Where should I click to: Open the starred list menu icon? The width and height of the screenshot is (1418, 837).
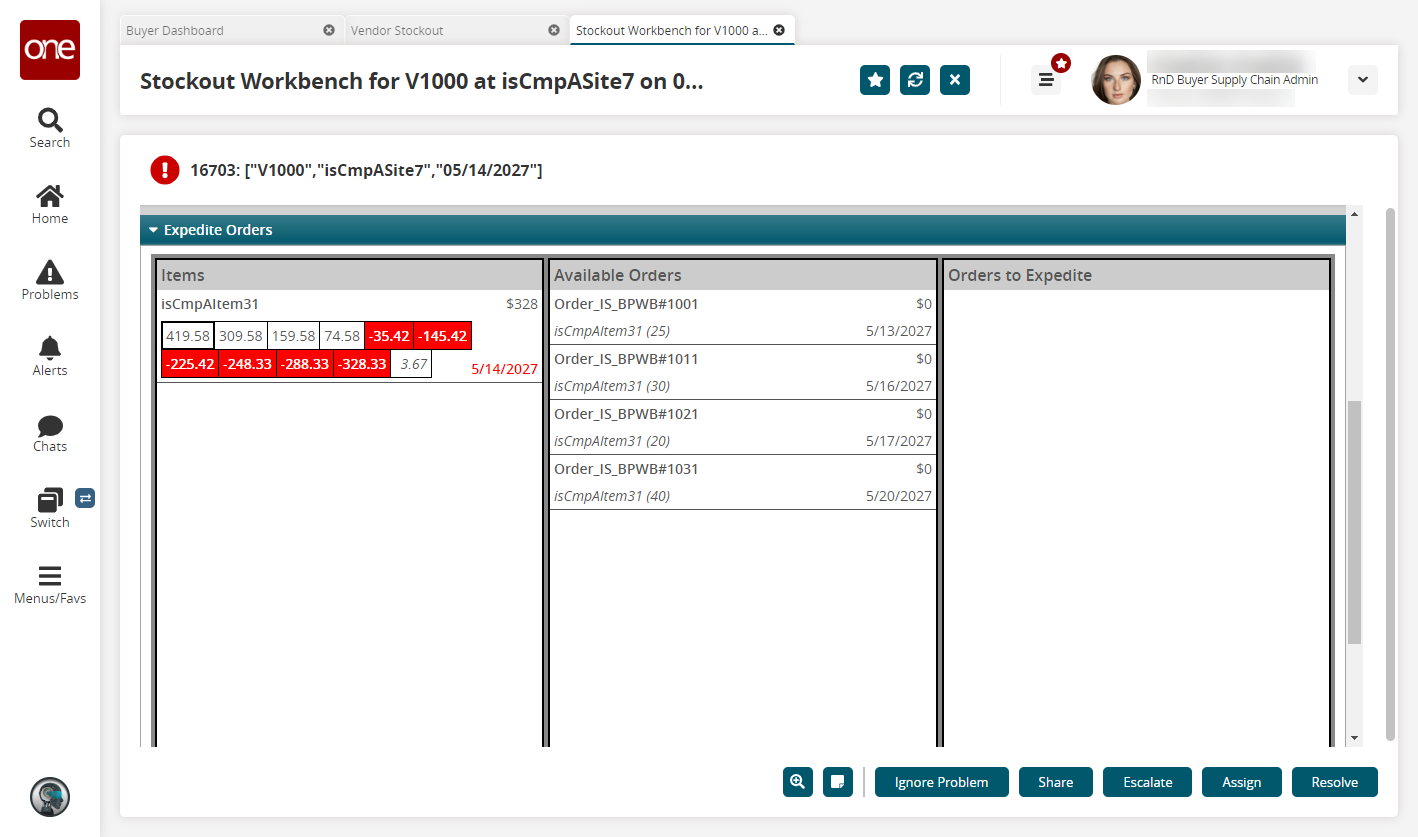pos(1046,80)
